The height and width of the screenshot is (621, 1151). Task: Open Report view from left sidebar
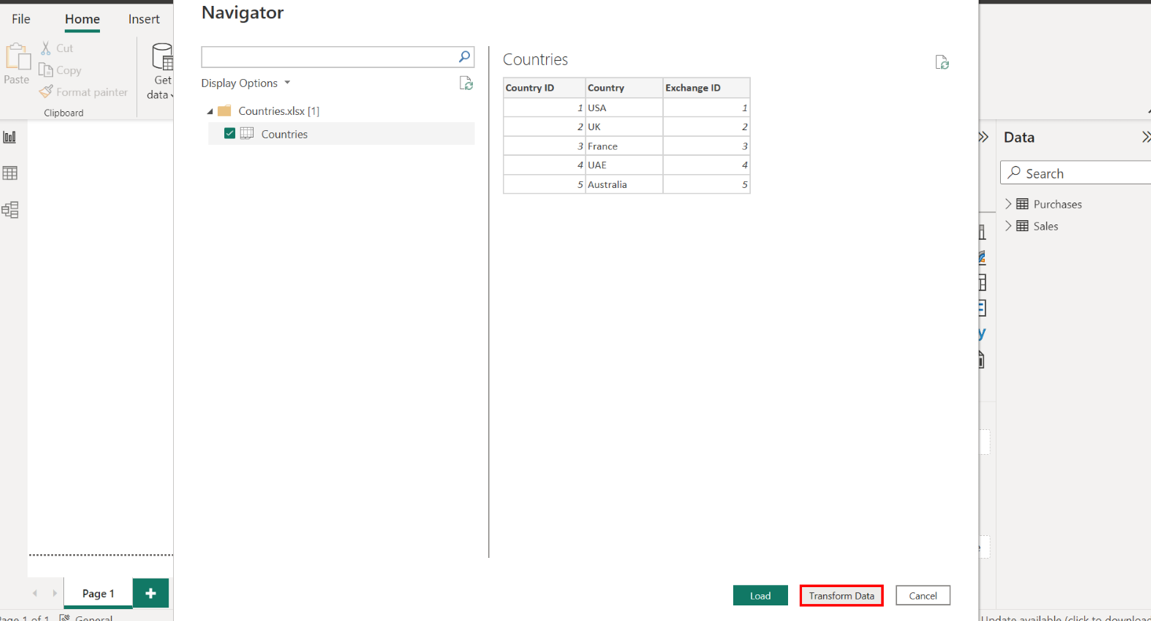[x=10, y=137]
